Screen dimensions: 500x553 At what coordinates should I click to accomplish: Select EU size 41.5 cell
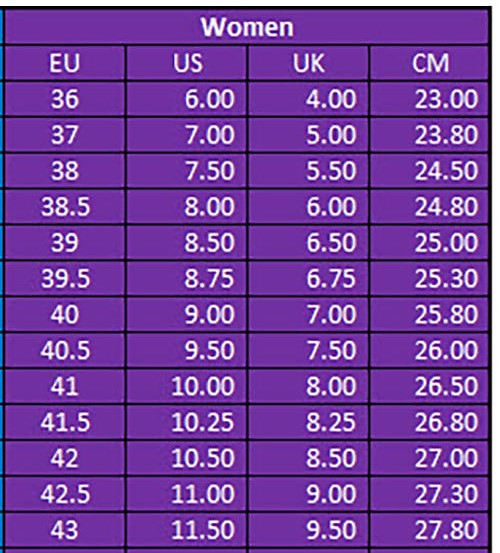pos(65,422)
